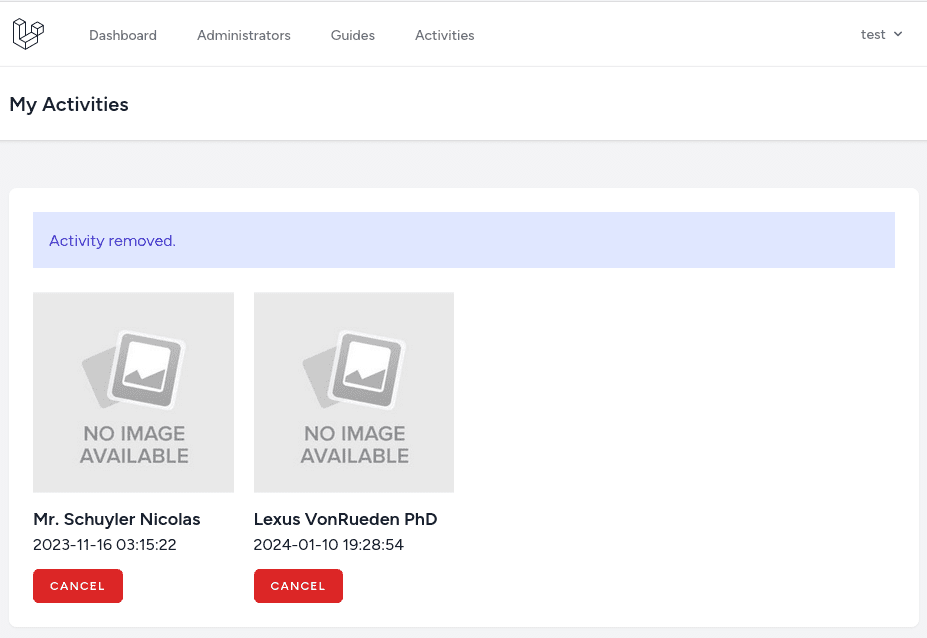Image resolution: width=927 pixels, height=638 pixels.
Task: Click date 2024-01-10 19:28:54
Action: click(329, 545)
